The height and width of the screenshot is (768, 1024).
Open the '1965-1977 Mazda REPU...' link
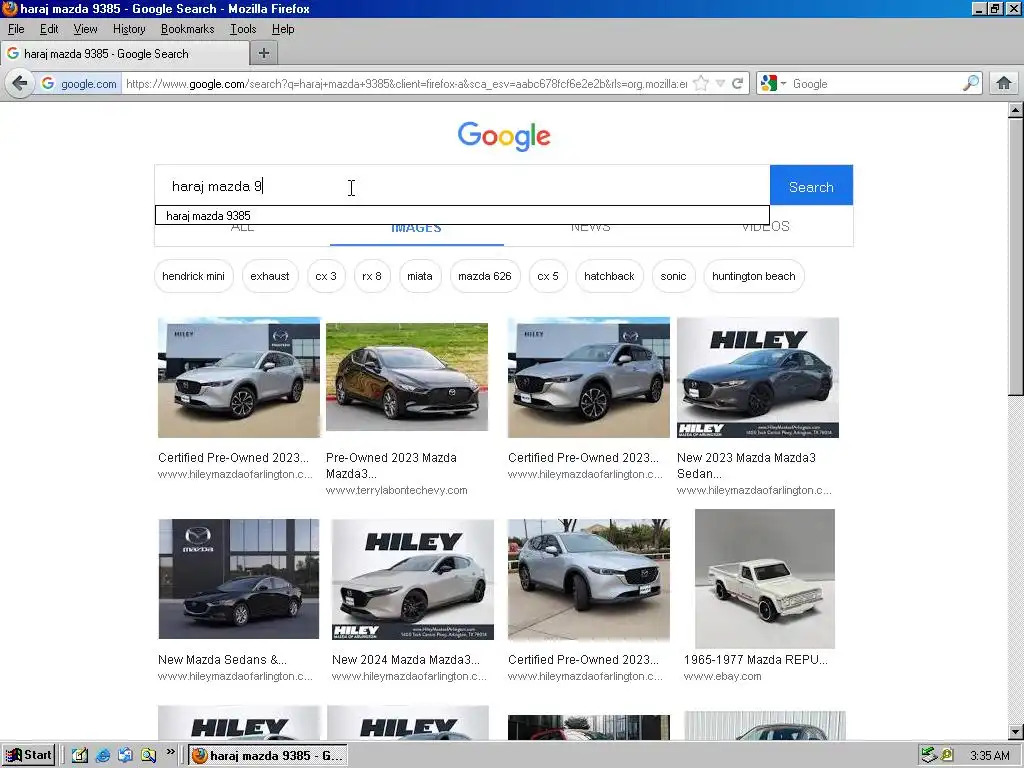tap(756, 660)
